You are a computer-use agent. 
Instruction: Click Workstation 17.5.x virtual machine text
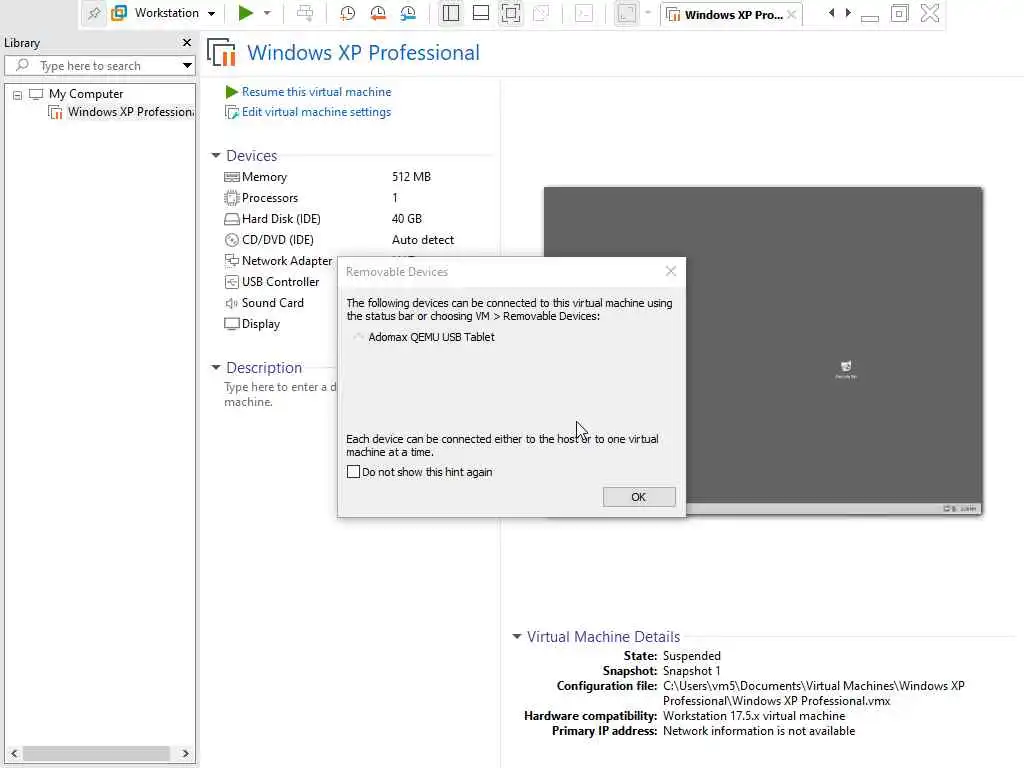tap(754, 716)
